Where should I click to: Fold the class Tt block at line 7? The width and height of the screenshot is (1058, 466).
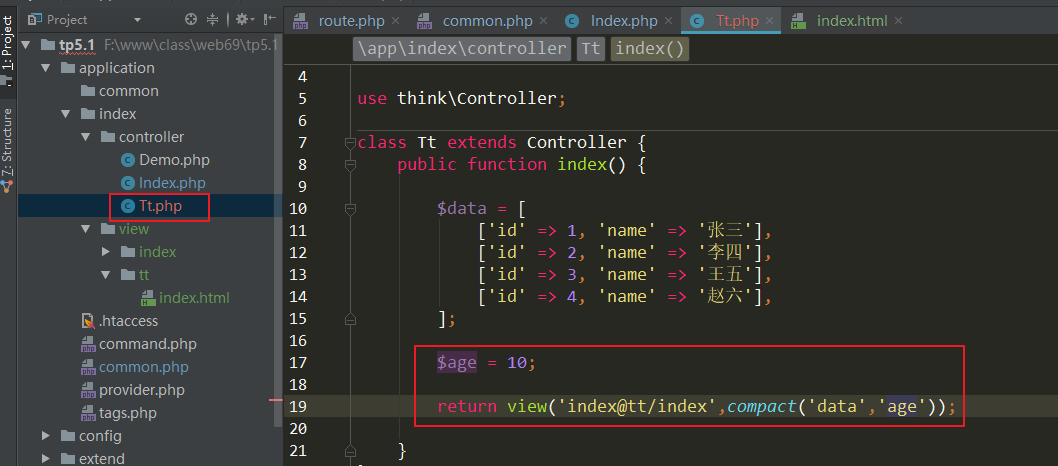tap(350, 143)
